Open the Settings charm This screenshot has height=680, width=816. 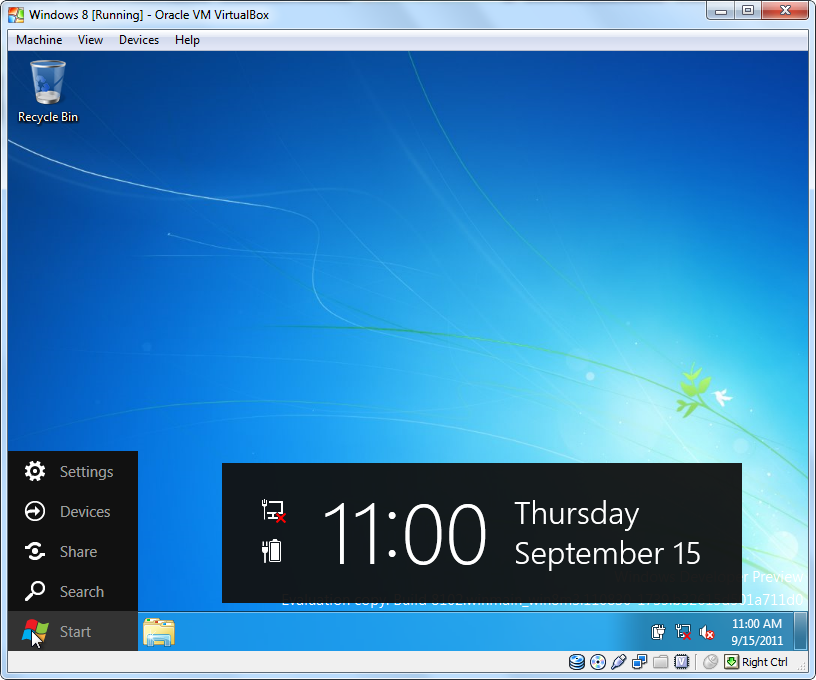click(73, 471)
